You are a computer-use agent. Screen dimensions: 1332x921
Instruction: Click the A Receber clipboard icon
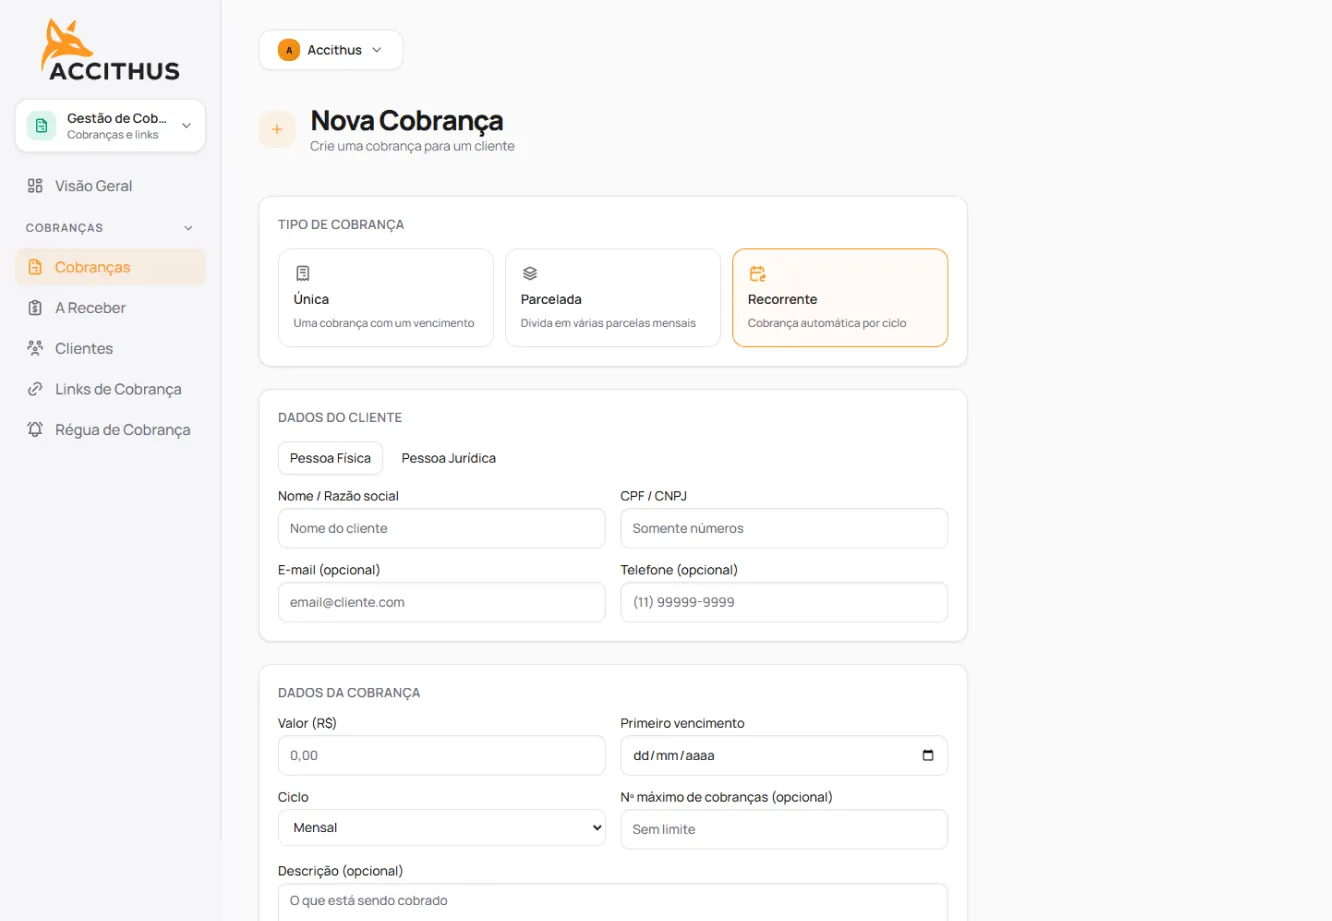(x=35, y=308)
